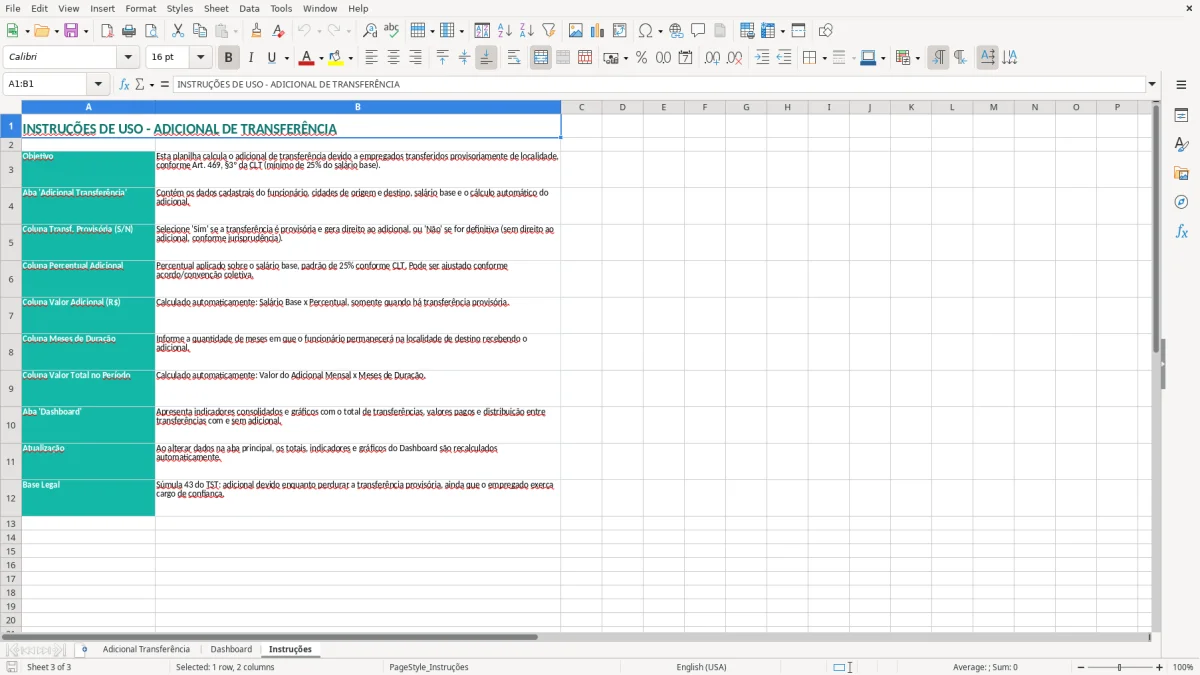Toggle Bold formatting
This screenshot has height=675, width=1200.
pos(228,58)
